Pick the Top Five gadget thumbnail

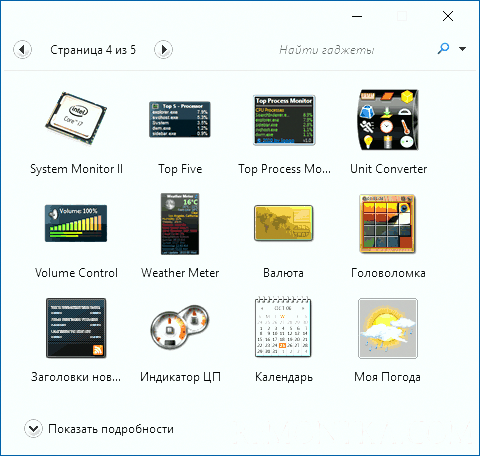click(x=180, y=119)
